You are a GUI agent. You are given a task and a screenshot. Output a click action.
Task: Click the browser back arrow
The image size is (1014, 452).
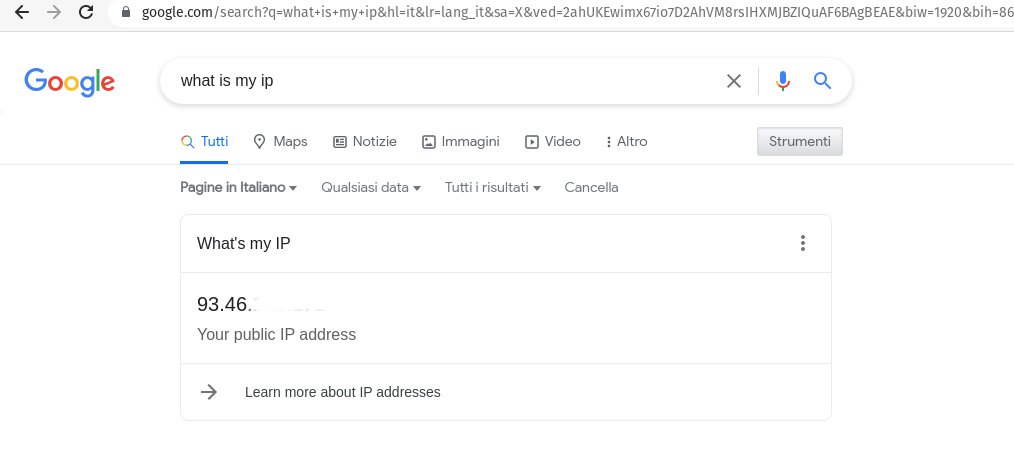[x=22, y=12]
